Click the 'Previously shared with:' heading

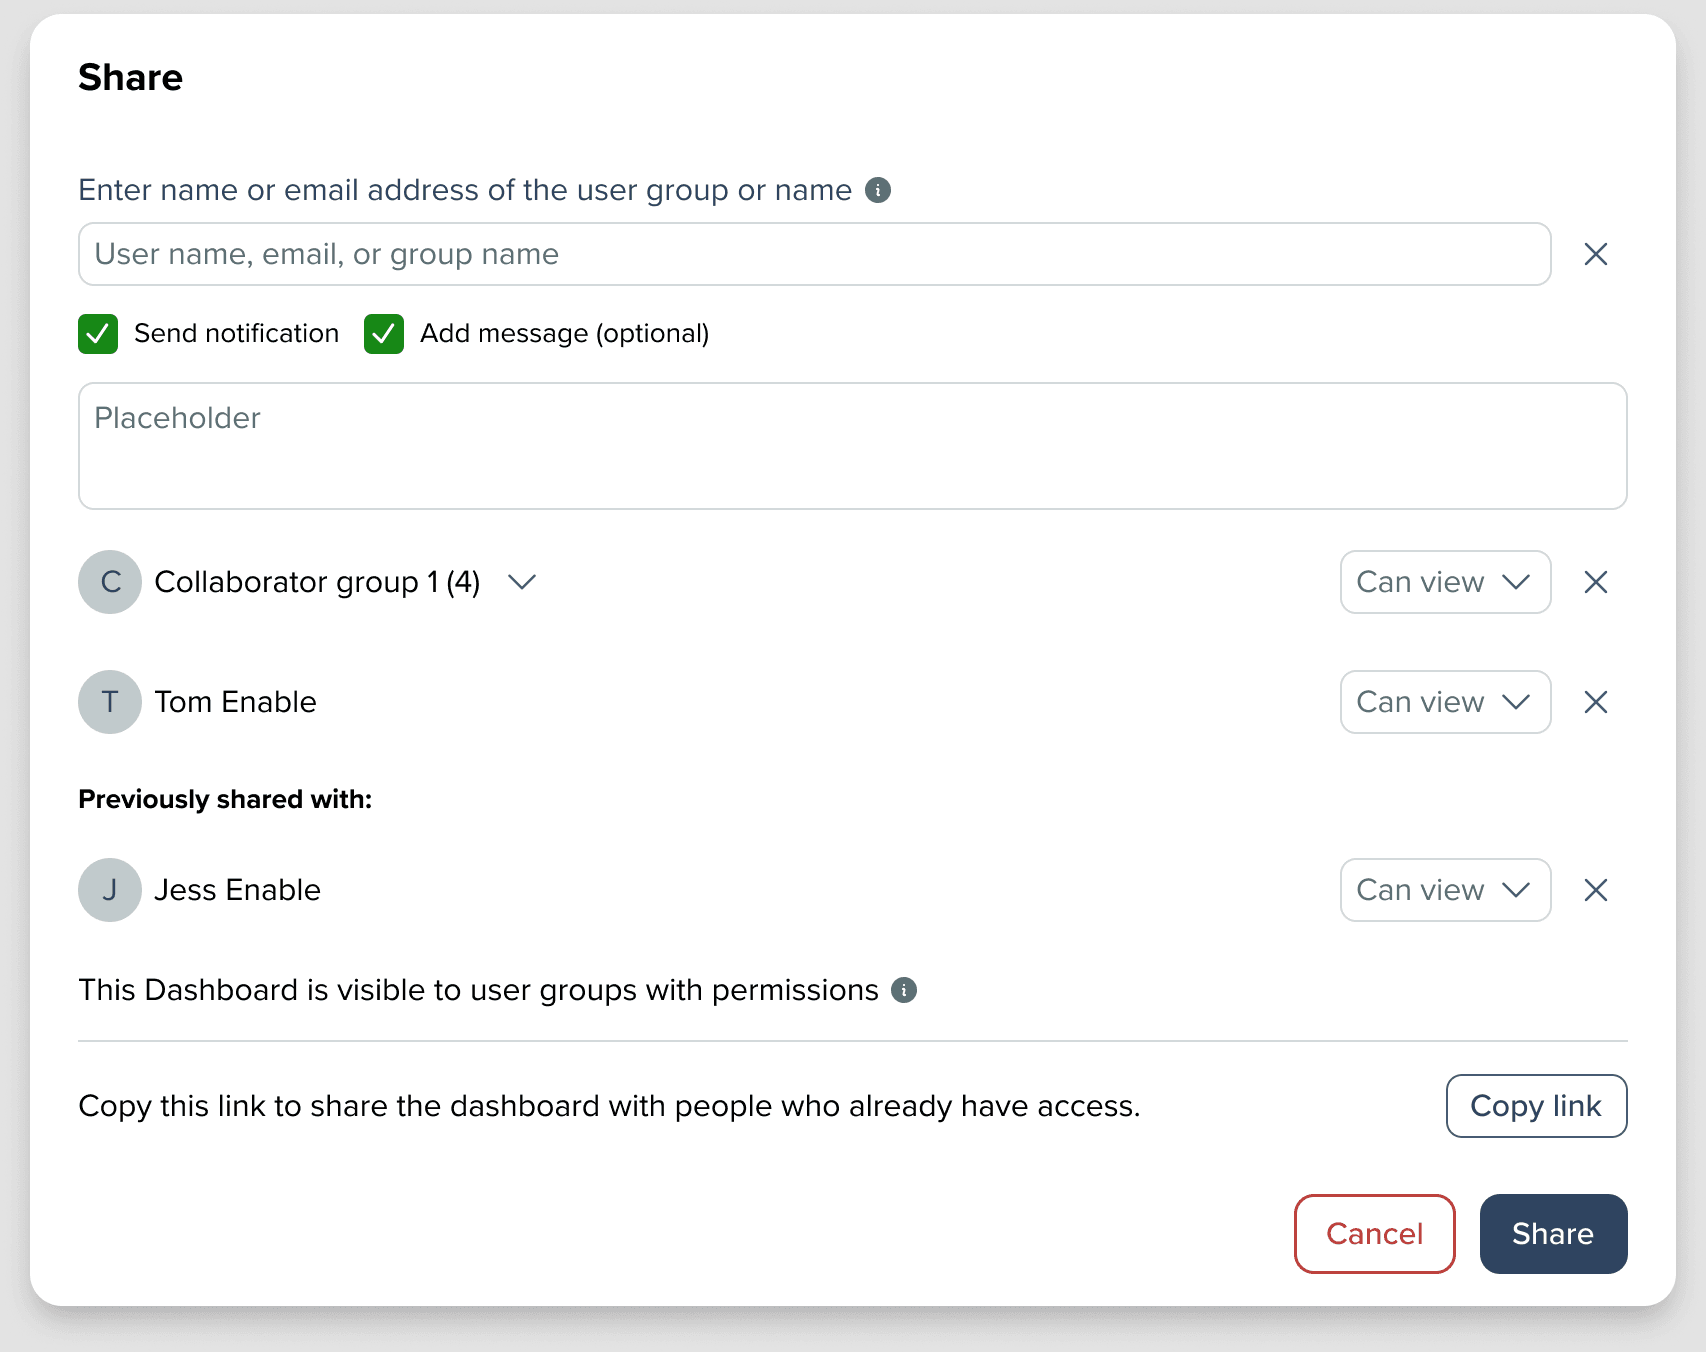click(x=225, y=799)
